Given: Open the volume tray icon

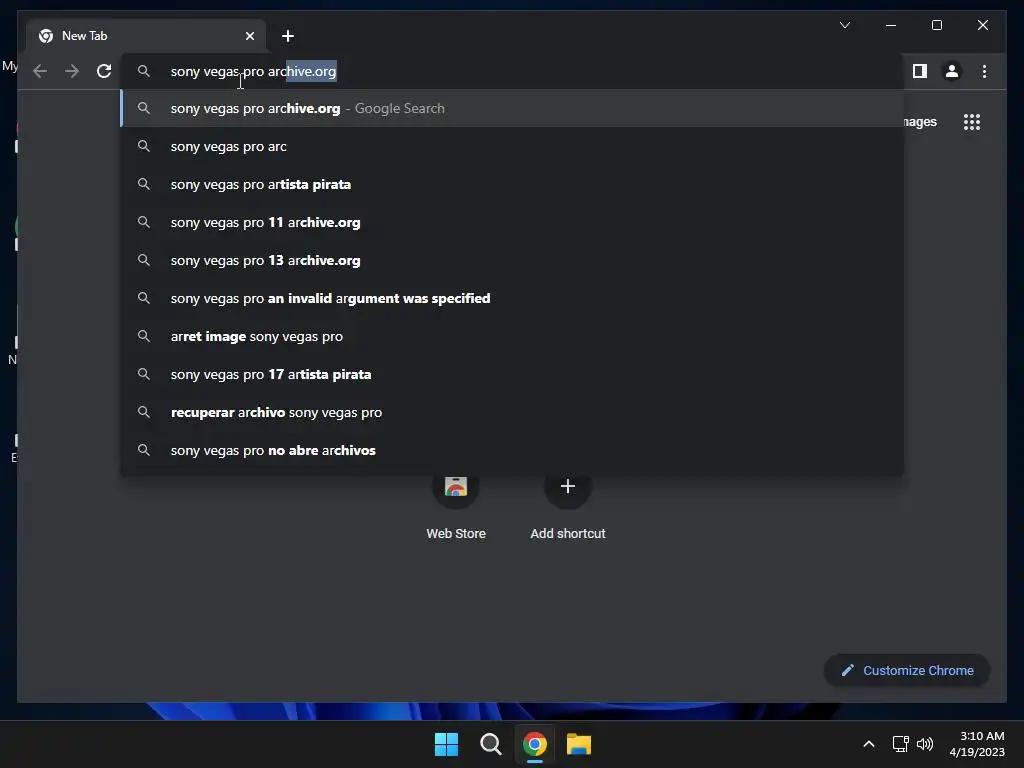Looking at the screenshot, I should (925, 744).
